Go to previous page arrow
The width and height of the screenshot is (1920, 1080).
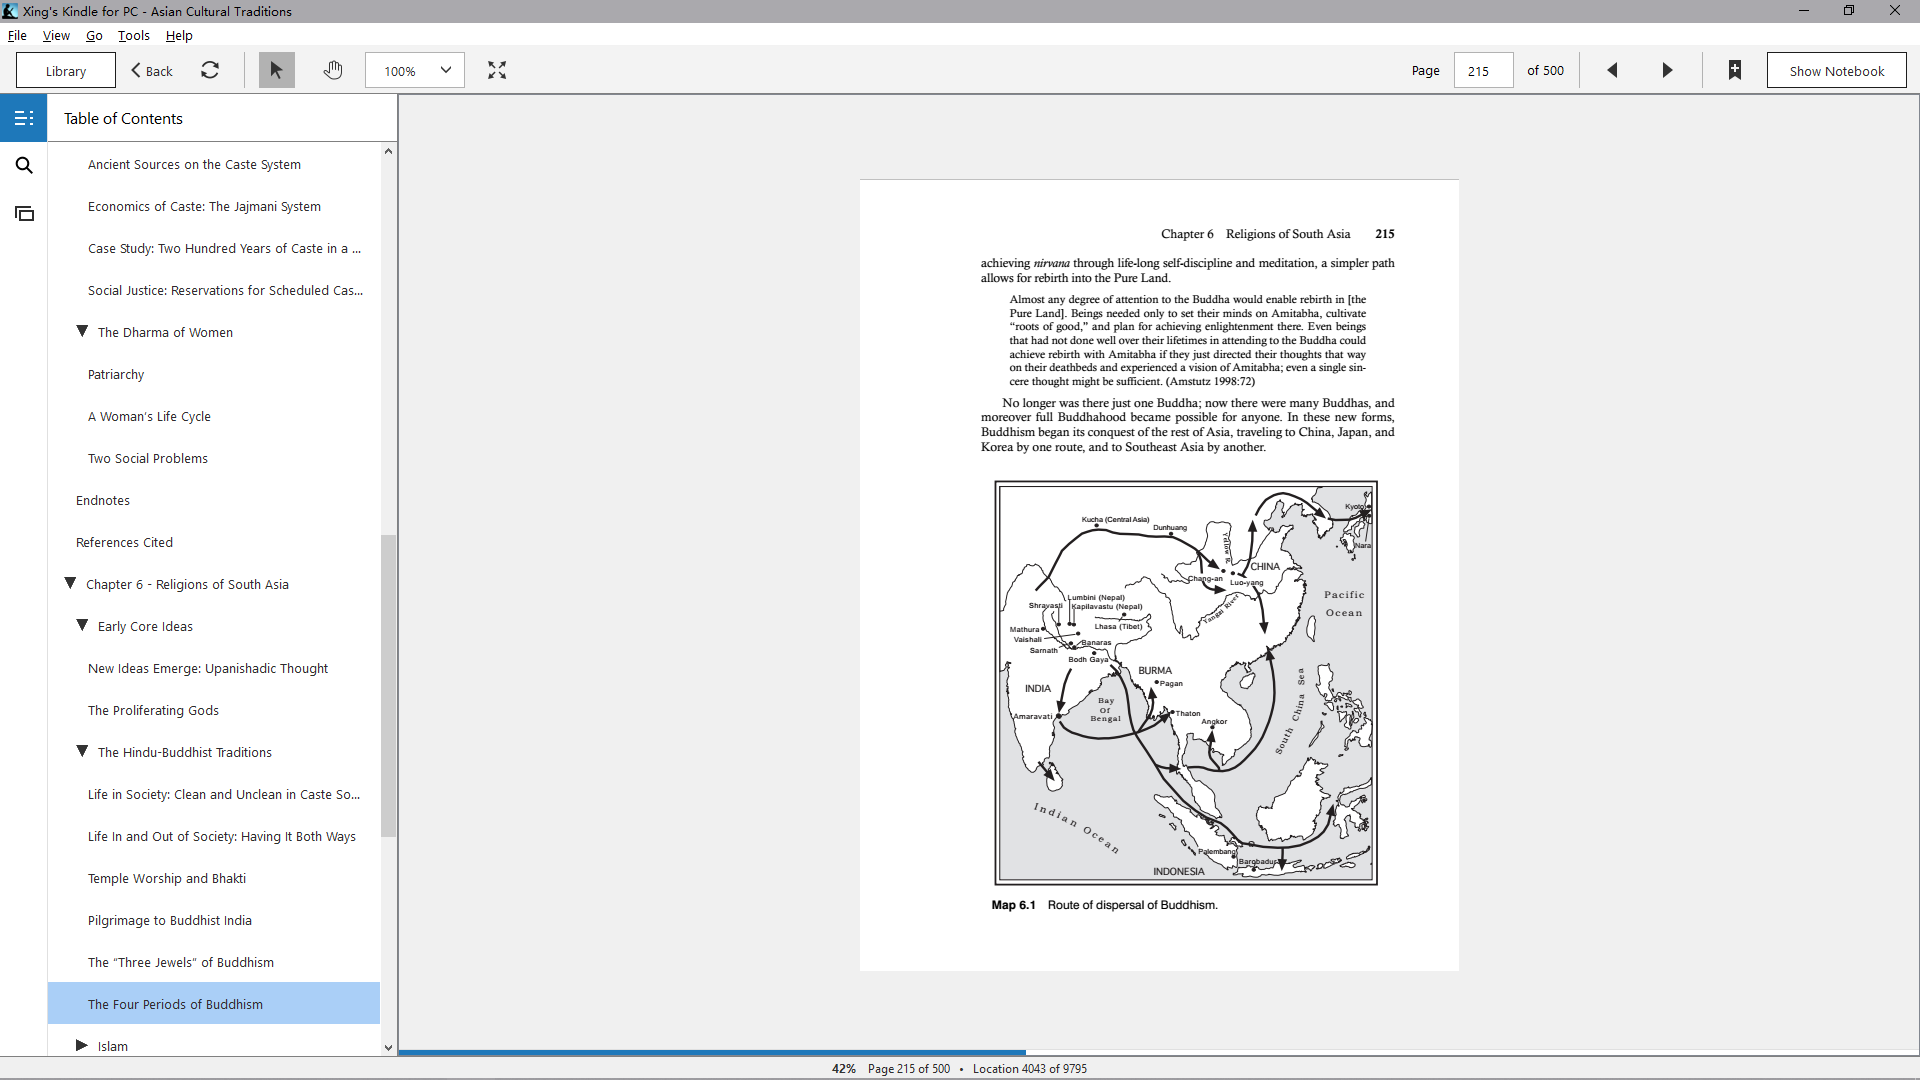coord(1612,70)
